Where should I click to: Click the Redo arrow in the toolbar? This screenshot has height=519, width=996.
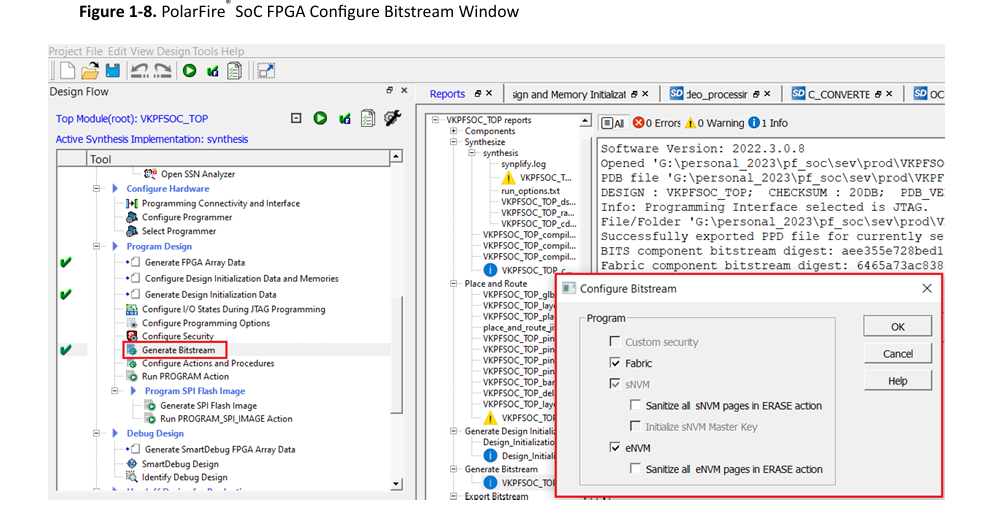(163, 71)
